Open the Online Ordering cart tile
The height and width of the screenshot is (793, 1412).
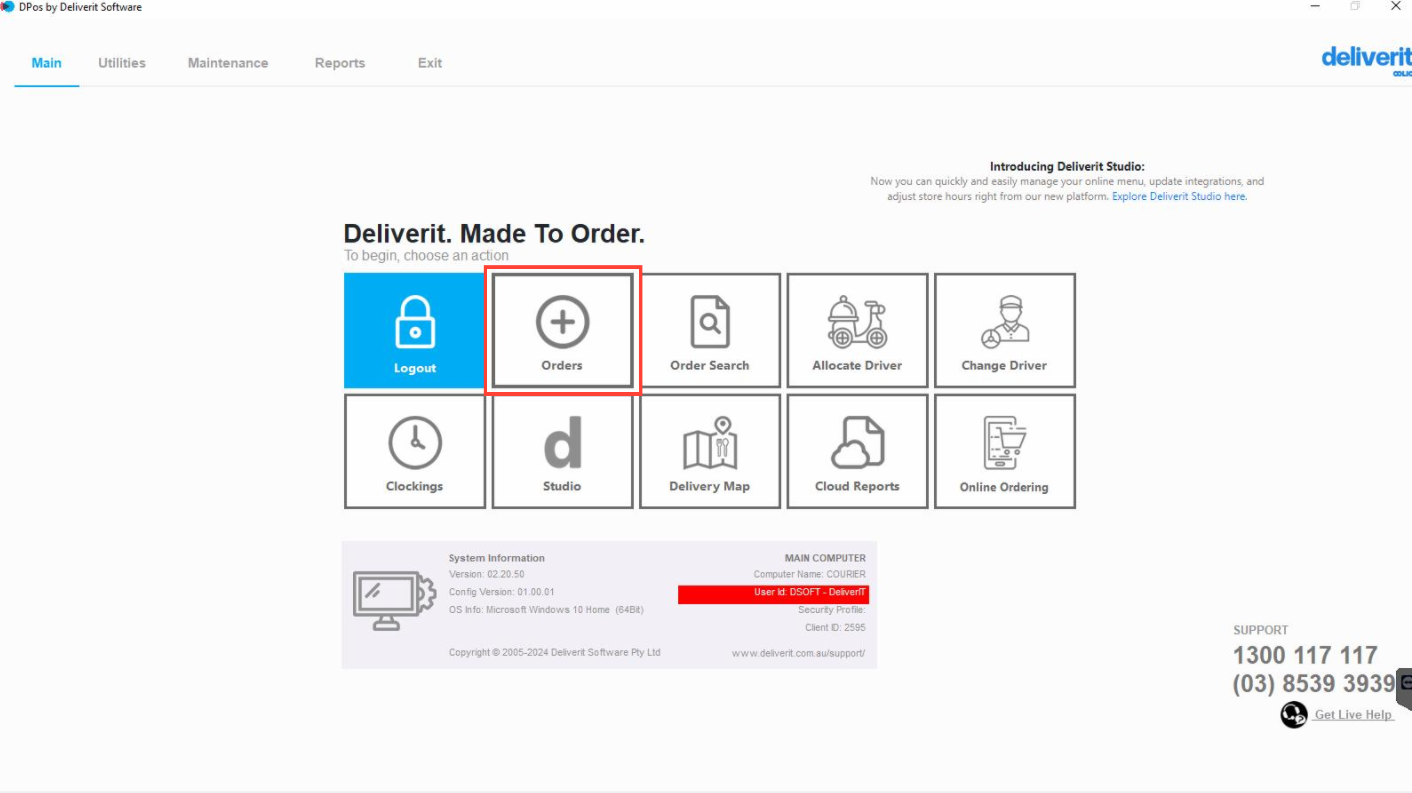pos(1004,451)
